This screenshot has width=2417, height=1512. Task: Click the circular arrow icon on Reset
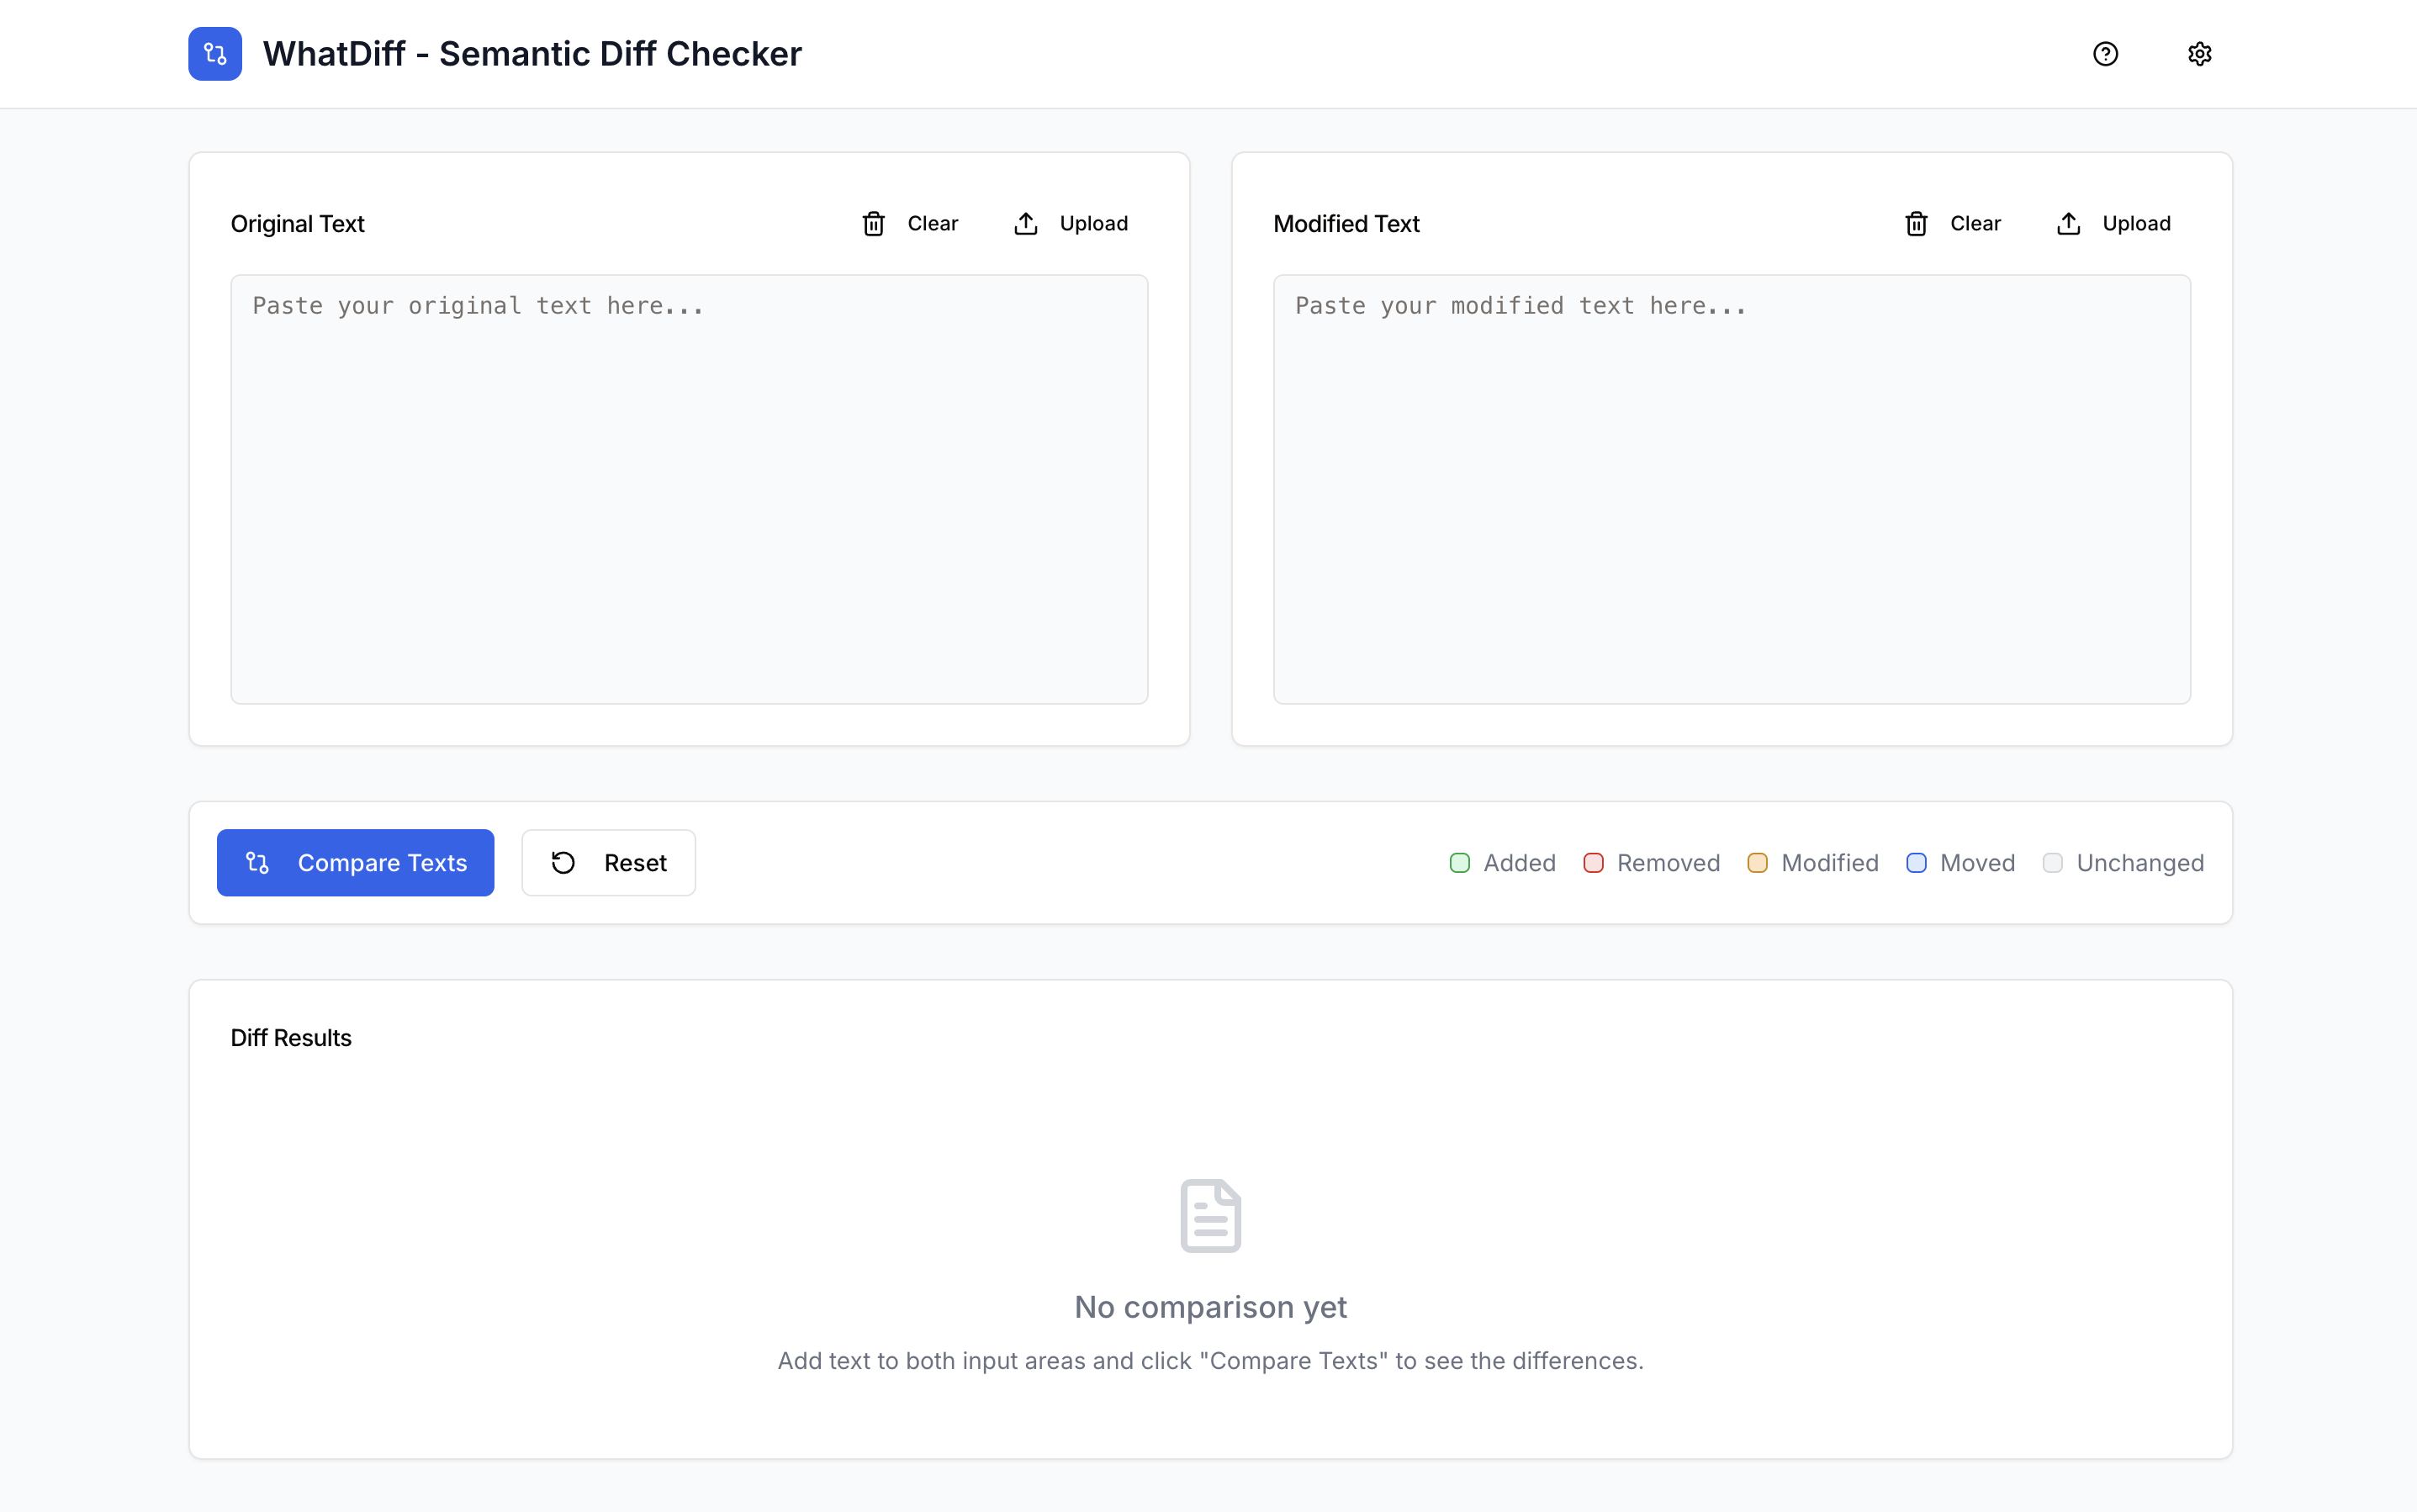(563, 863)
